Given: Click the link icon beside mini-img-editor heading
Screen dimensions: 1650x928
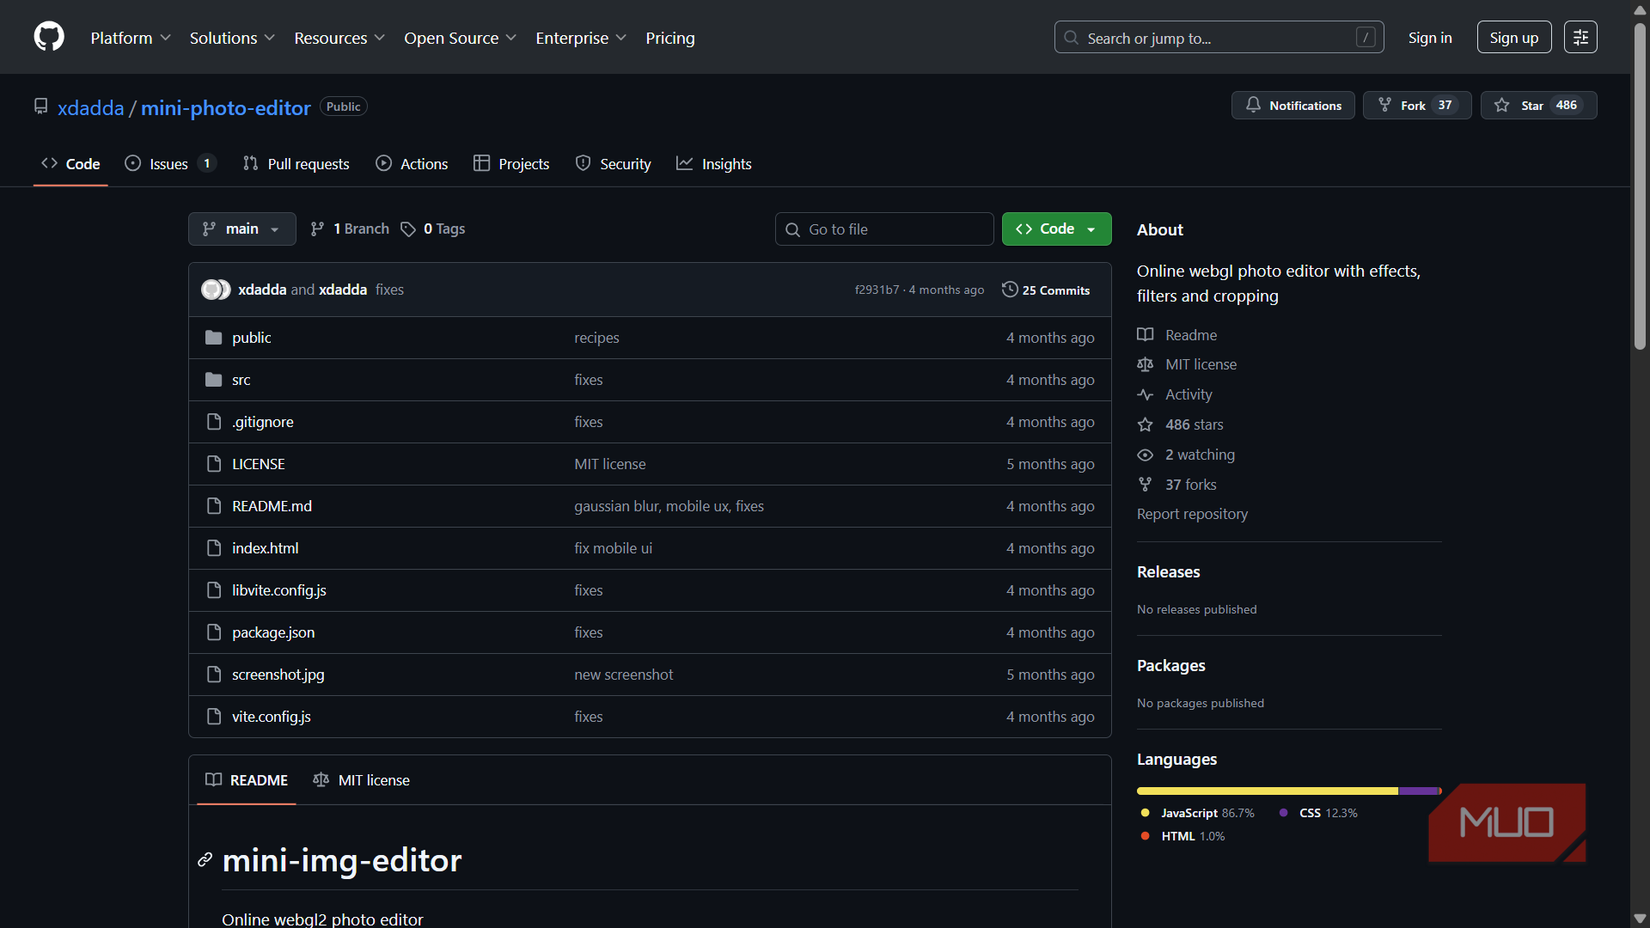Looking at the screenshot, I should [x=206, y=859].
